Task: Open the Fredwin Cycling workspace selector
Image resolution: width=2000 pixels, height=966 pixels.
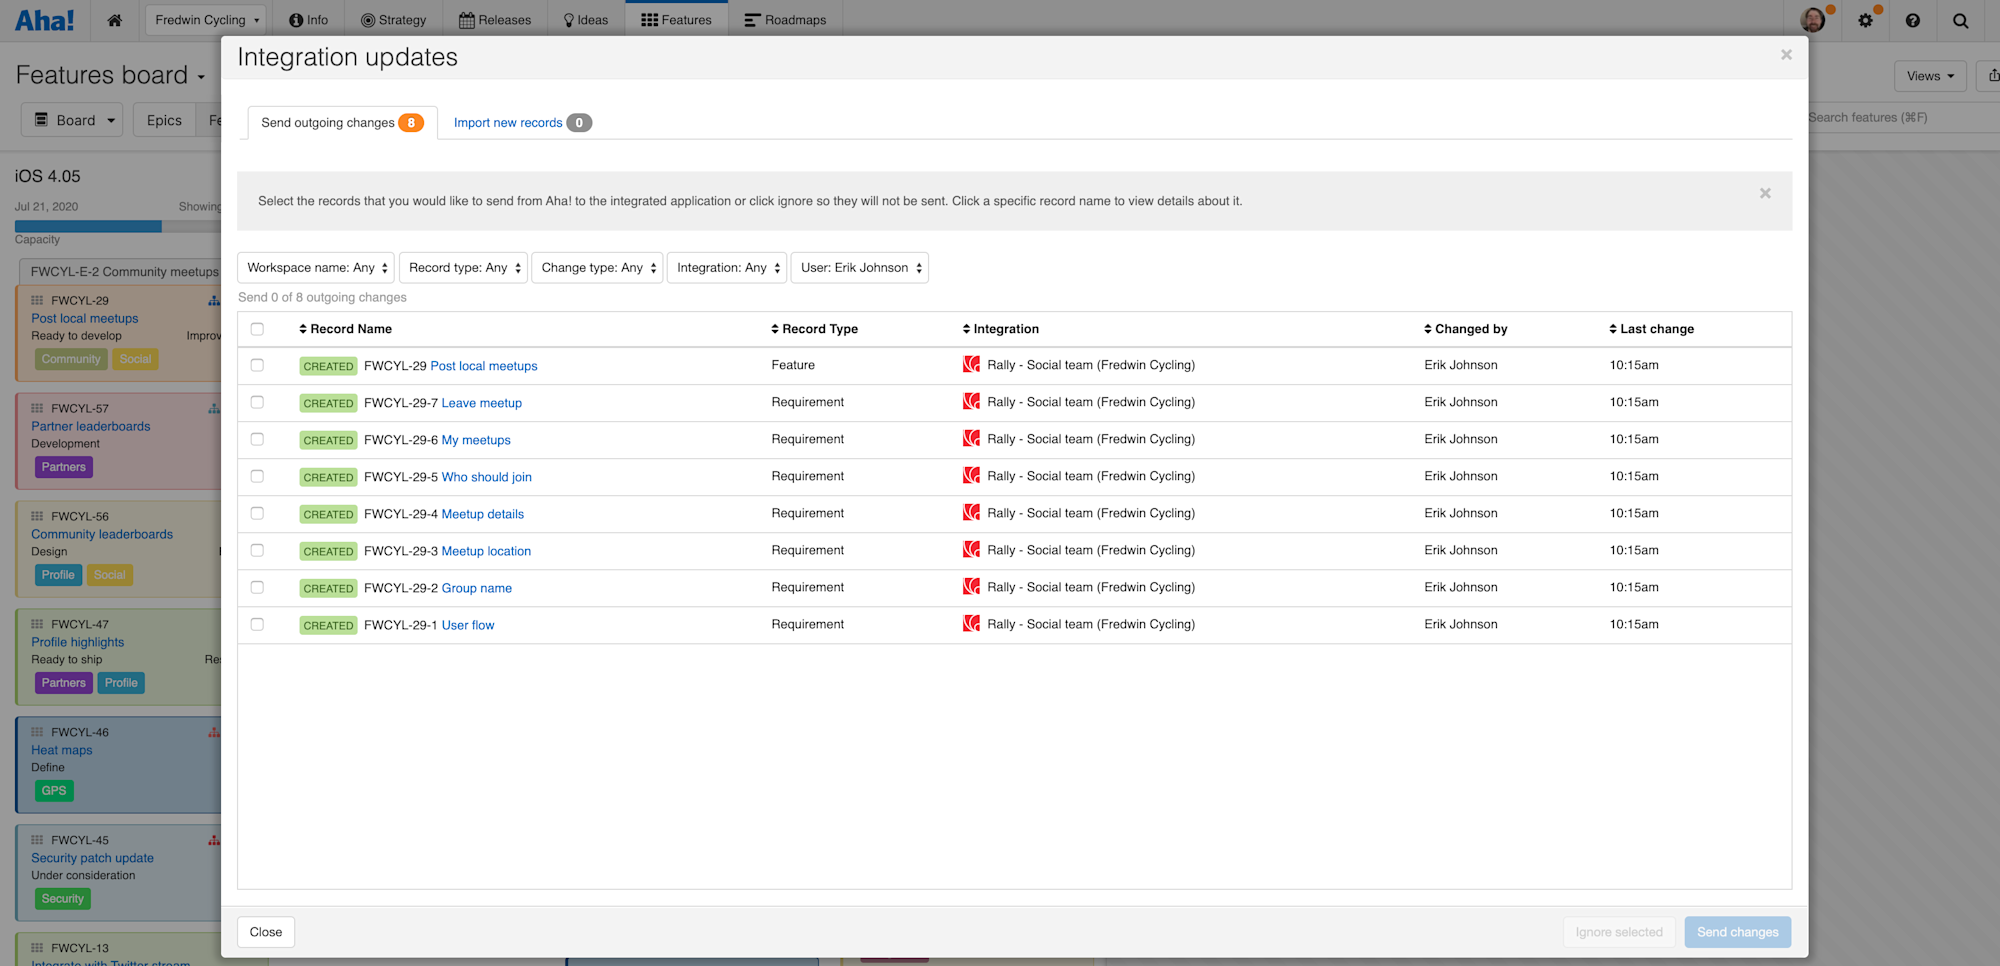Action: point(205,19)
